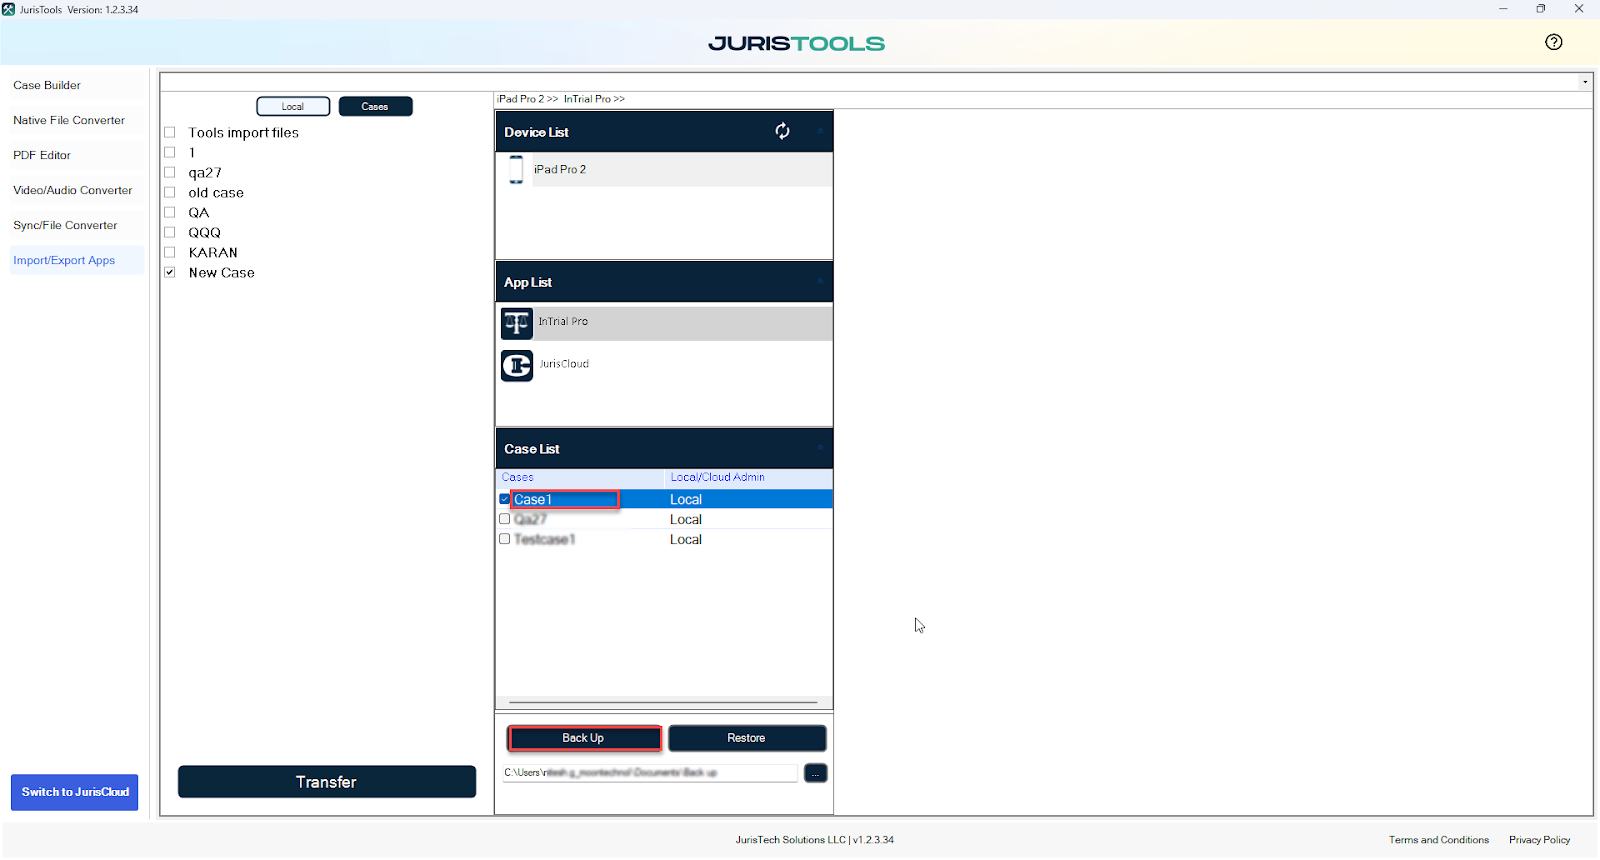
Task: Click the iPad Pro 2 breadcrumb
Action: 528,99
